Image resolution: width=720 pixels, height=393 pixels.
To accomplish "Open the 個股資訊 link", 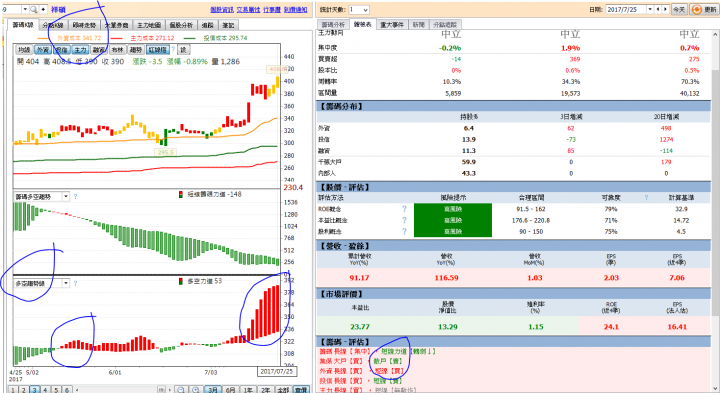I will [x=222, y=10].
